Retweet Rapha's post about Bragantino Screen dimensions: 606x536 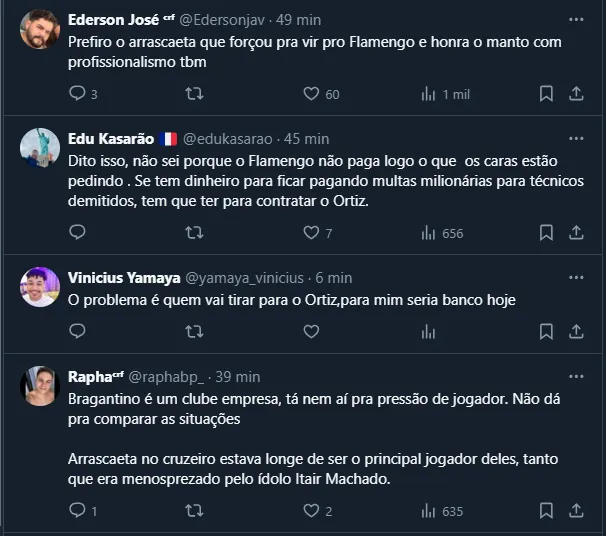(195, 511)
